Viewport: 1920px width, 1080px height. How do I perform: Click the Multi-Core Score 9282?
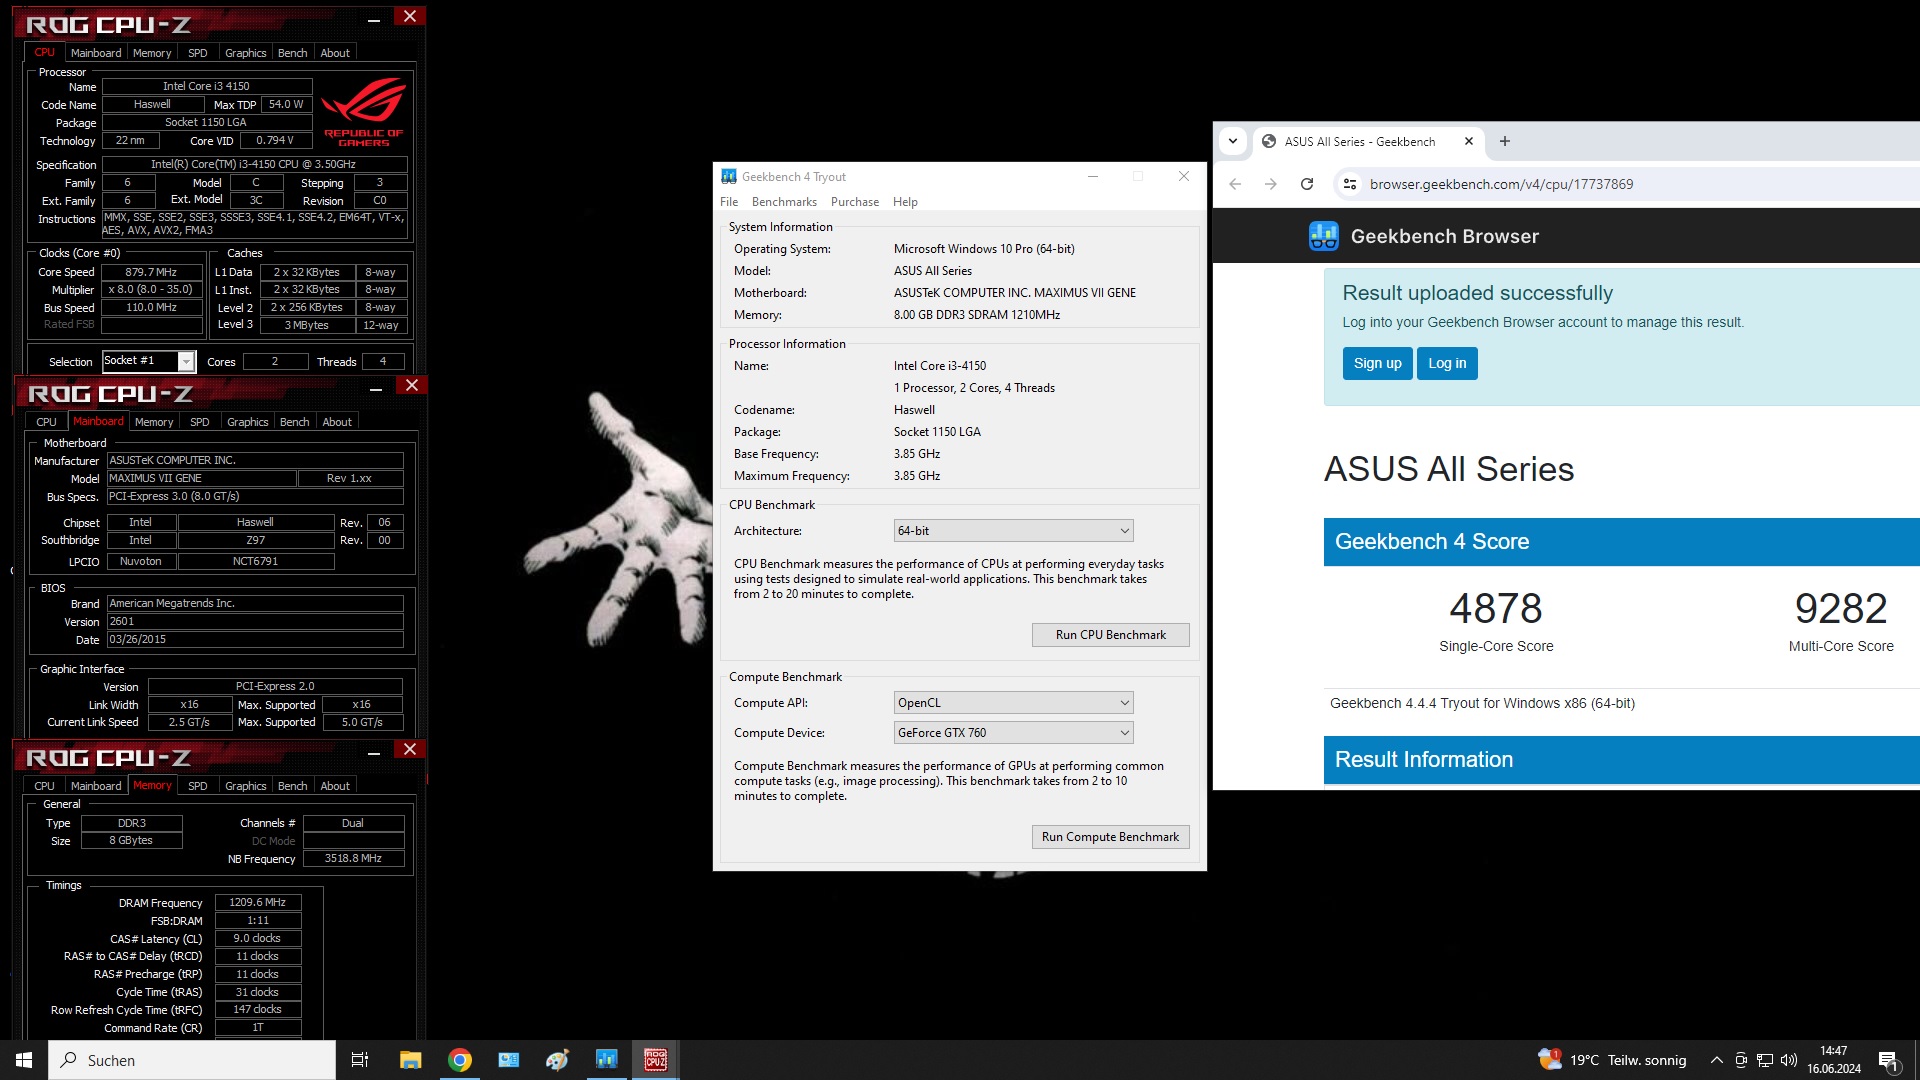1841,608
